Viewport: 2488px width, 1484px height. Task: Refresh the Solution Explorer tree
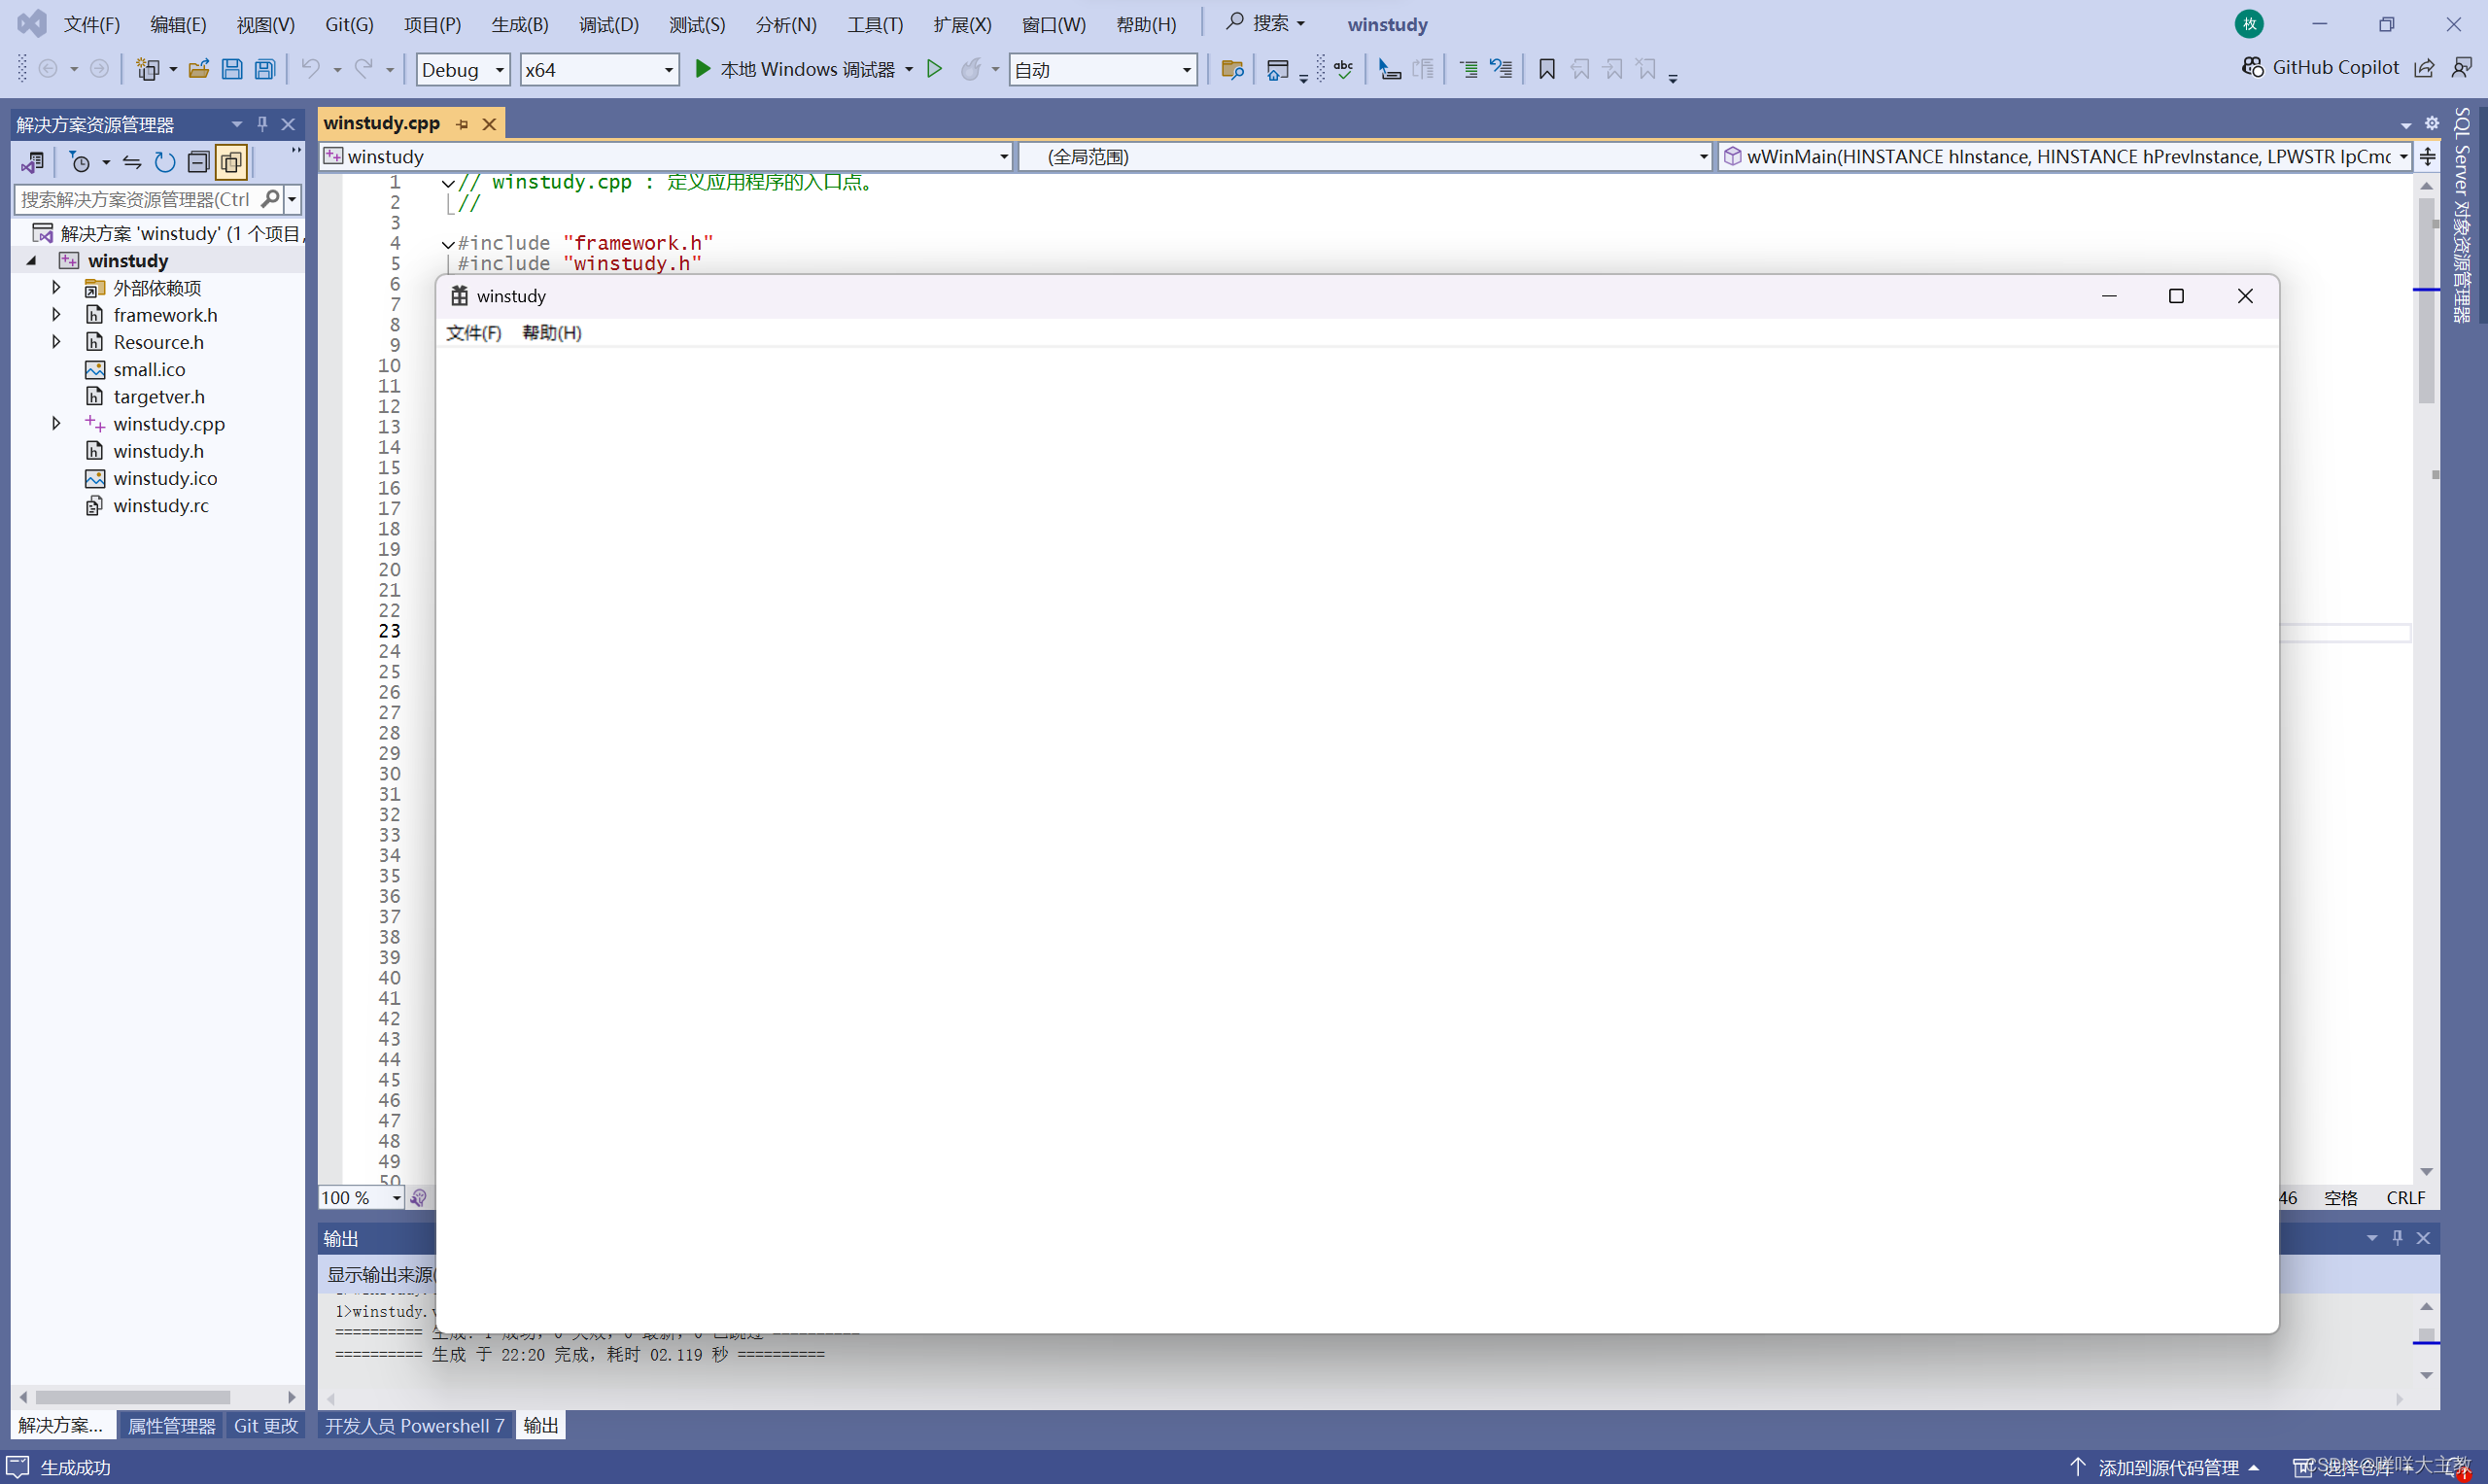(x=165, y=162)
